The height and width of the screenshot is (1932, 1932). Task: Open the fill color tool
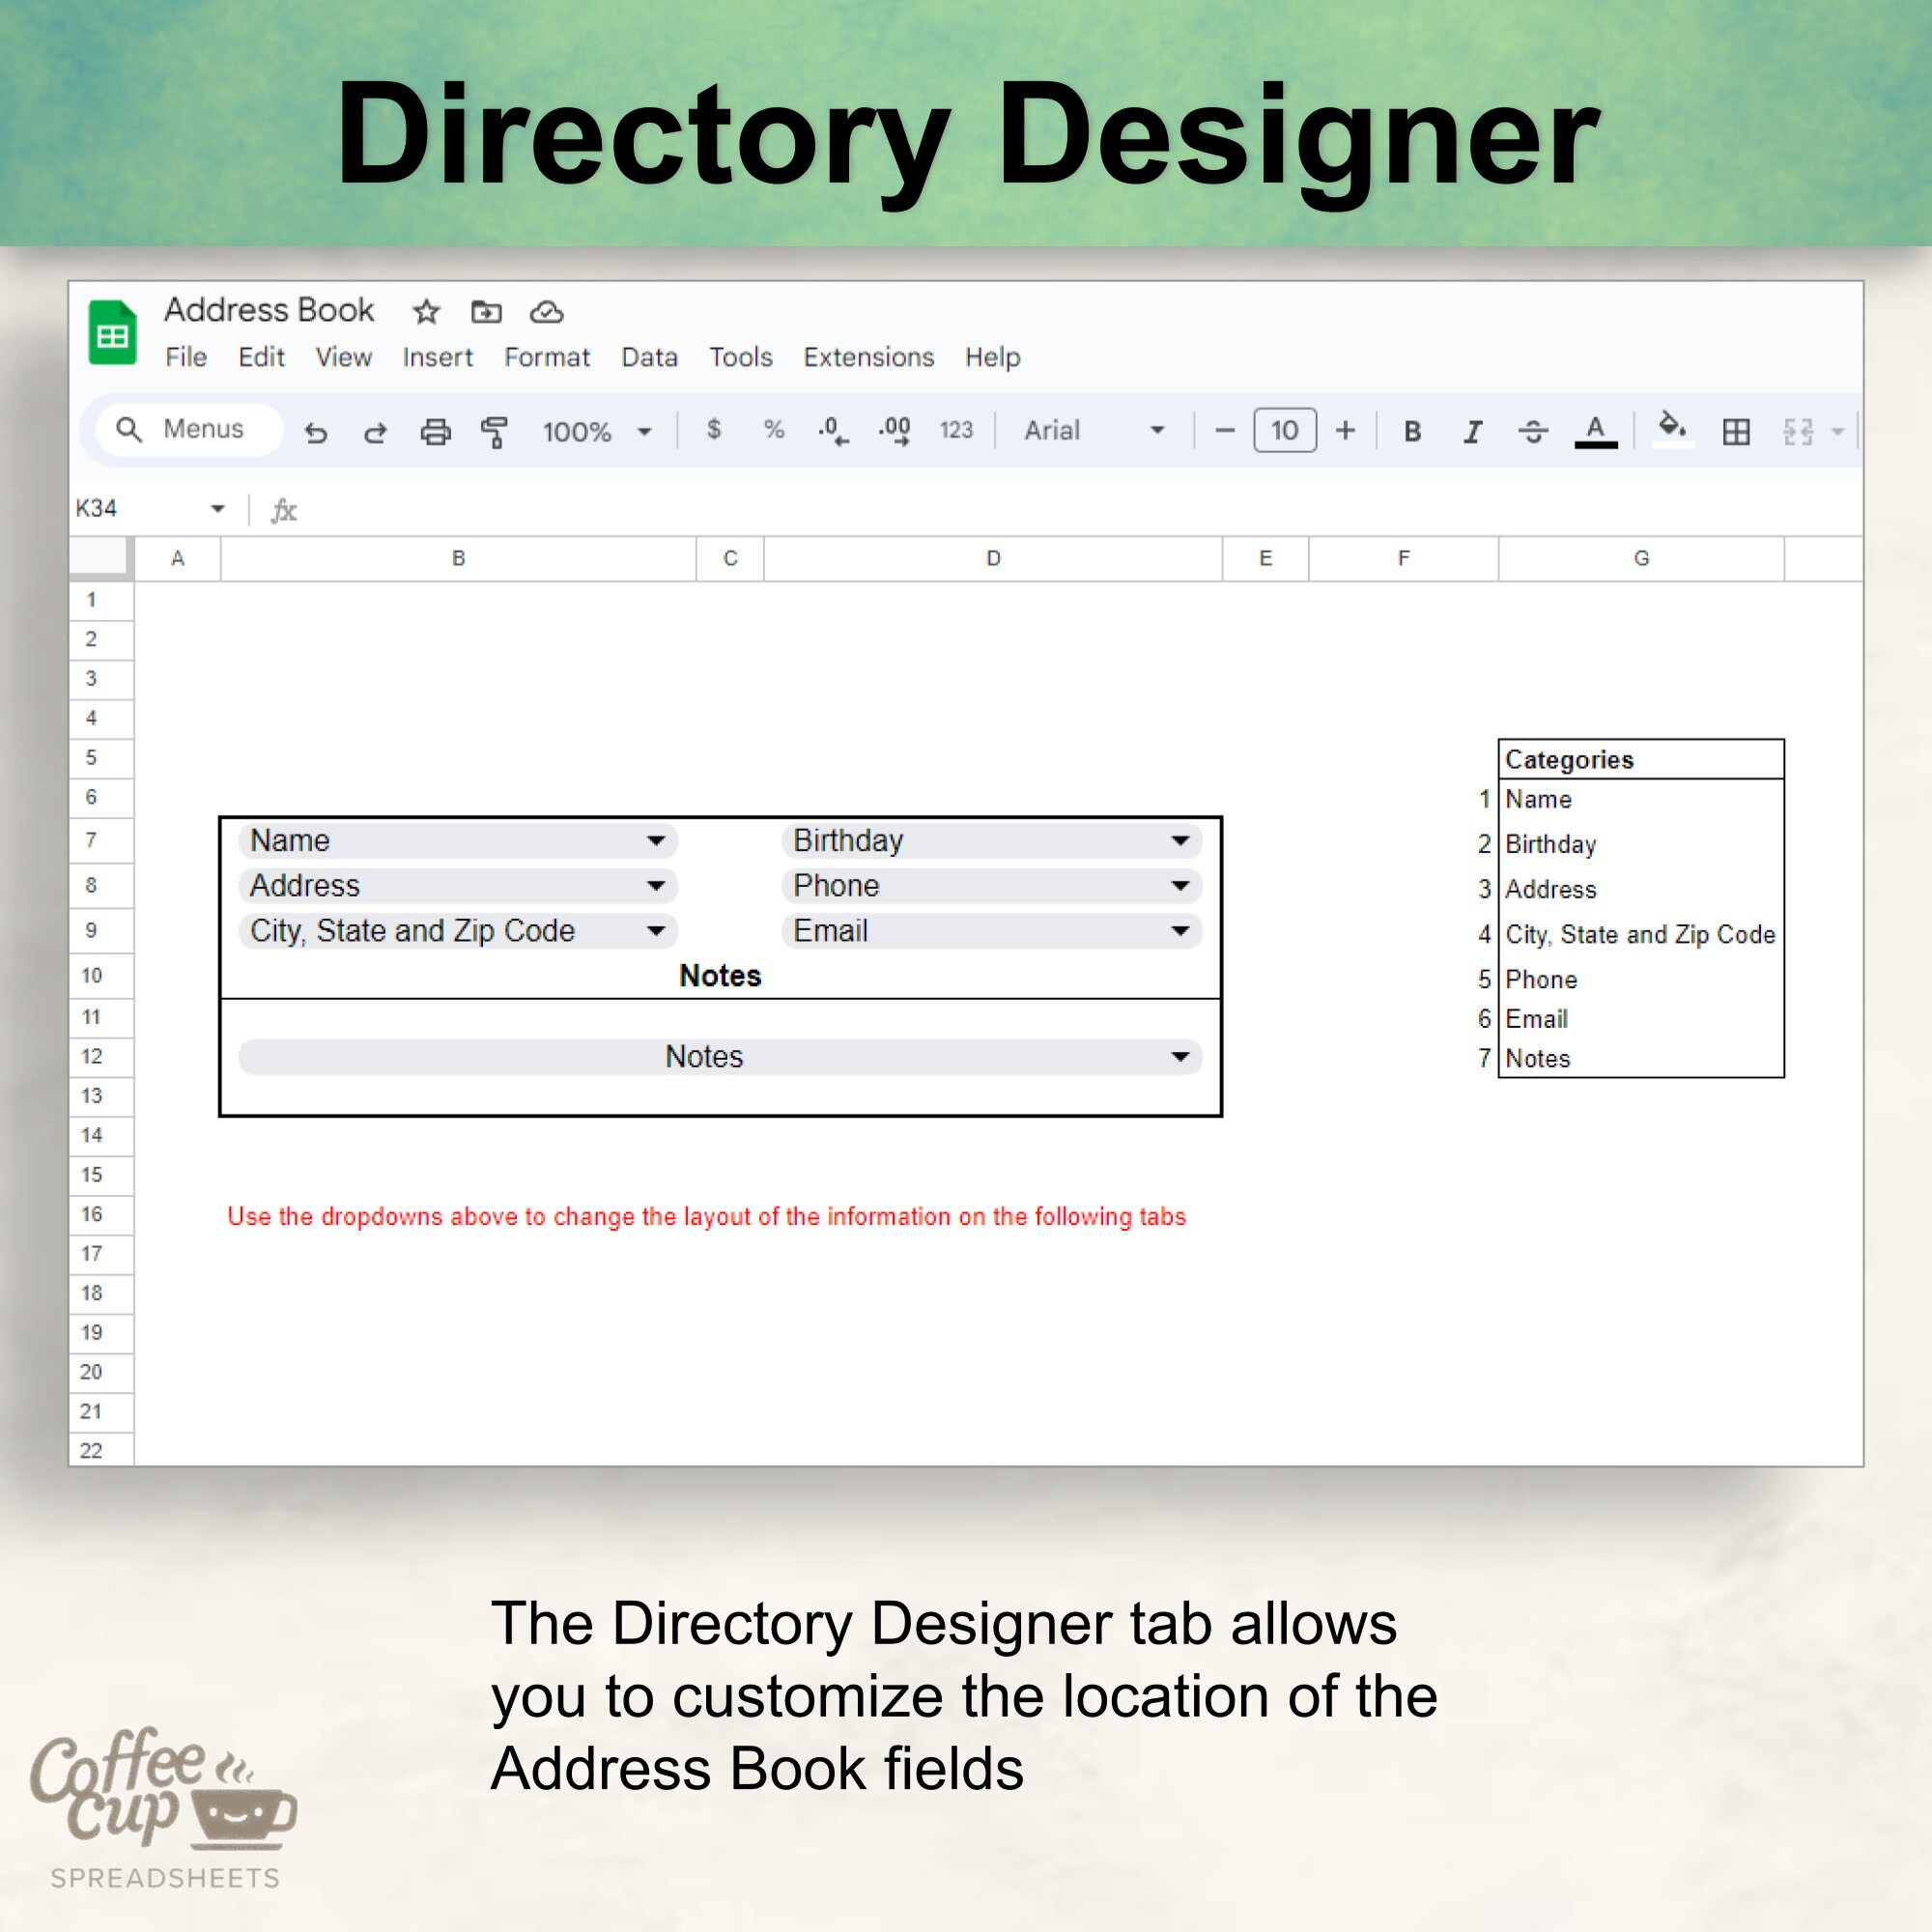[x=1673, y=431]
